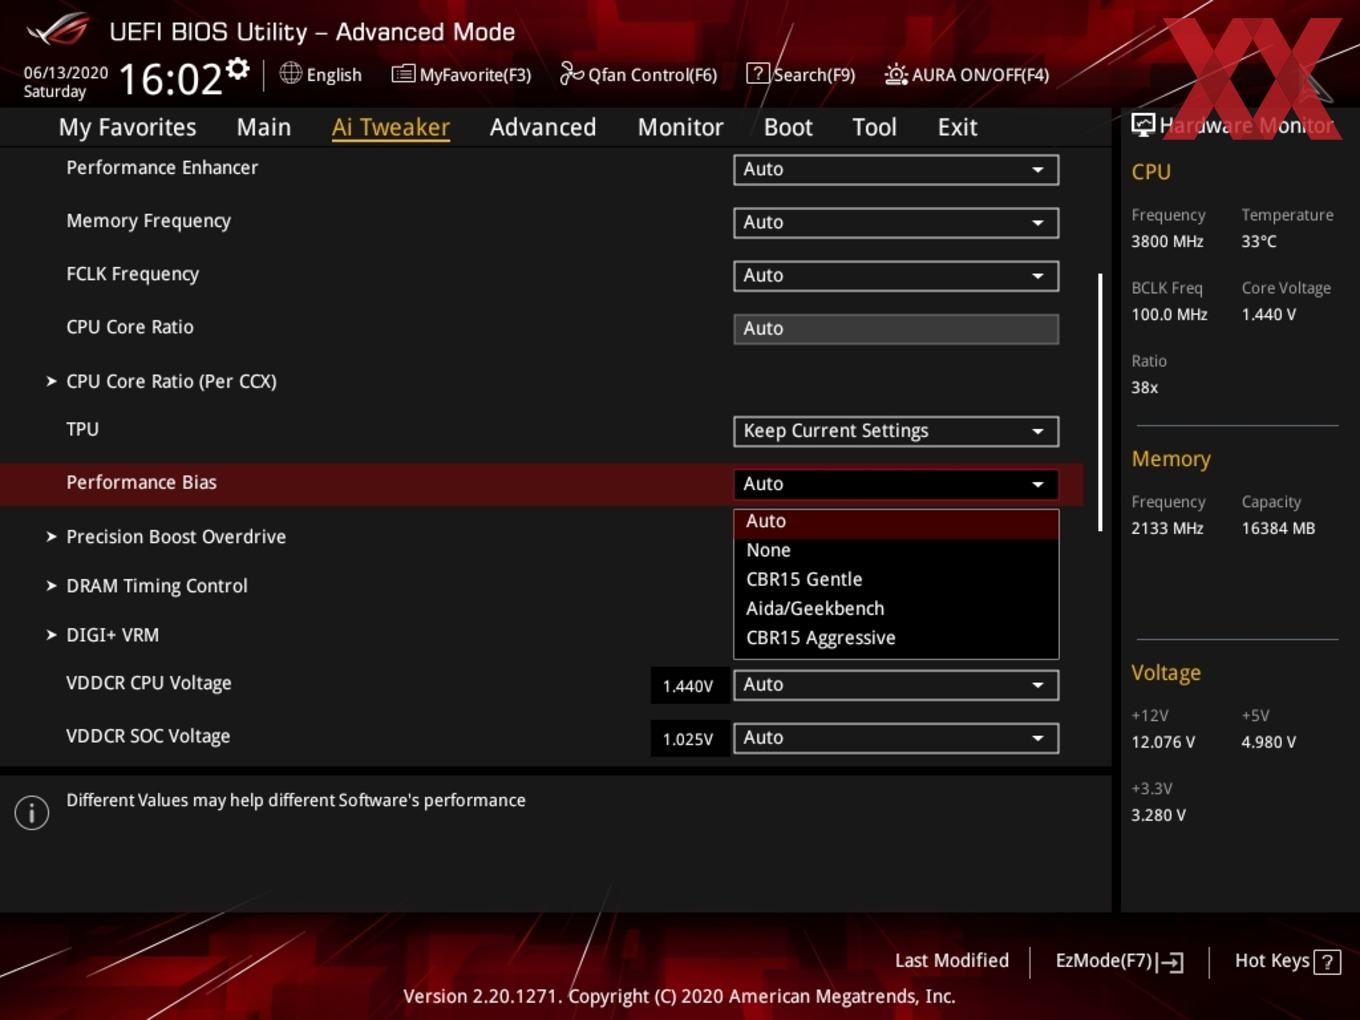Click the vertical scrollbar of settings list
1360x1020 pixels.
[1100, 402]
